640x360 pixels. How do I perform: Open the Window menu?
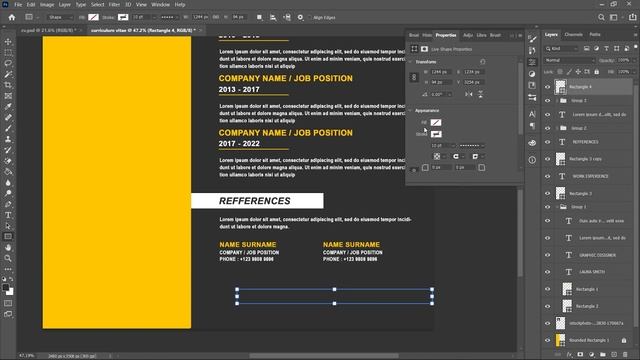(160, 4)
